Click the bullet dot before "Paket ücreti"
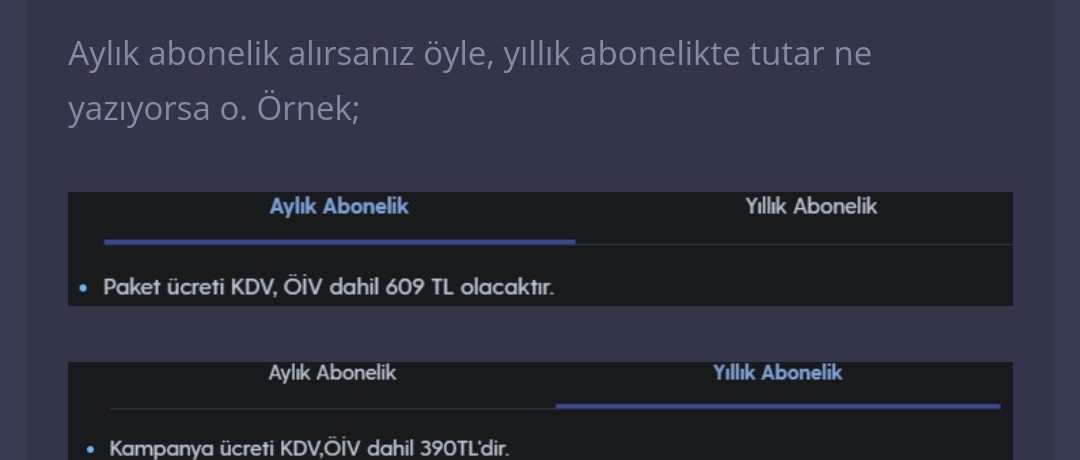Viewport: 1080px width, 460px height. (84, 288)
